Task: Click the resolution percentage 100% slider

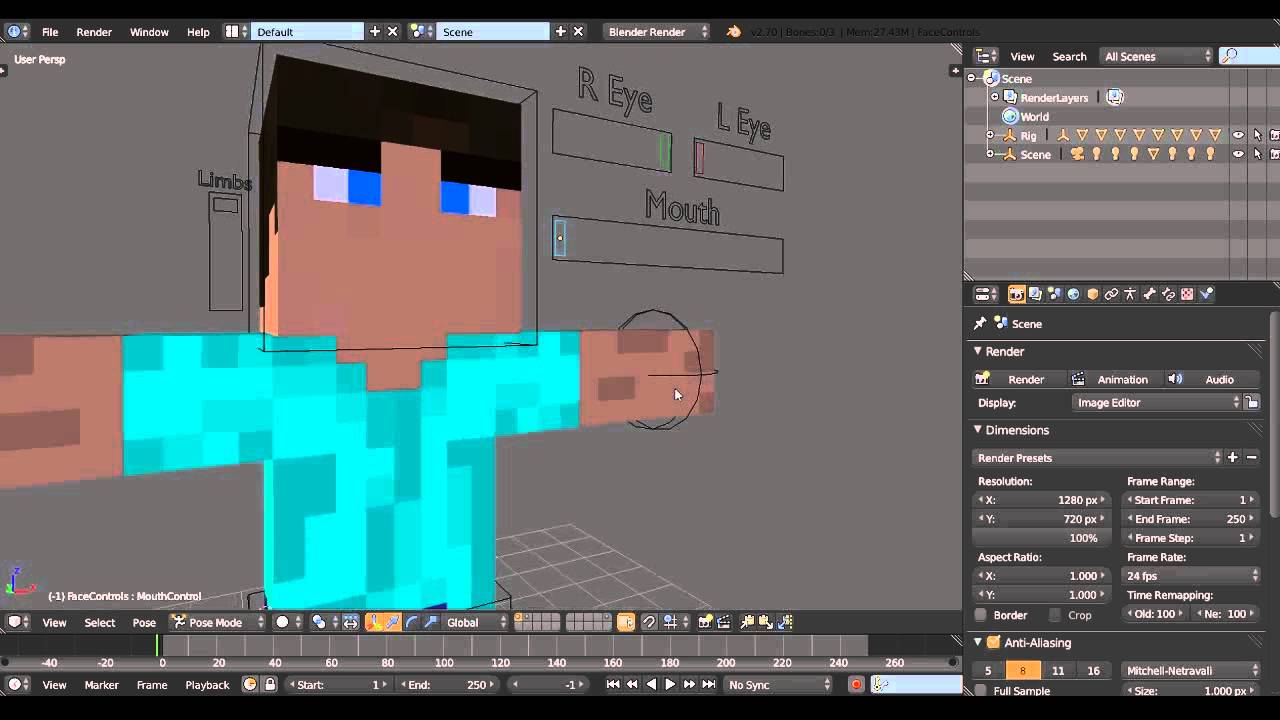Action: point(1041,538)
